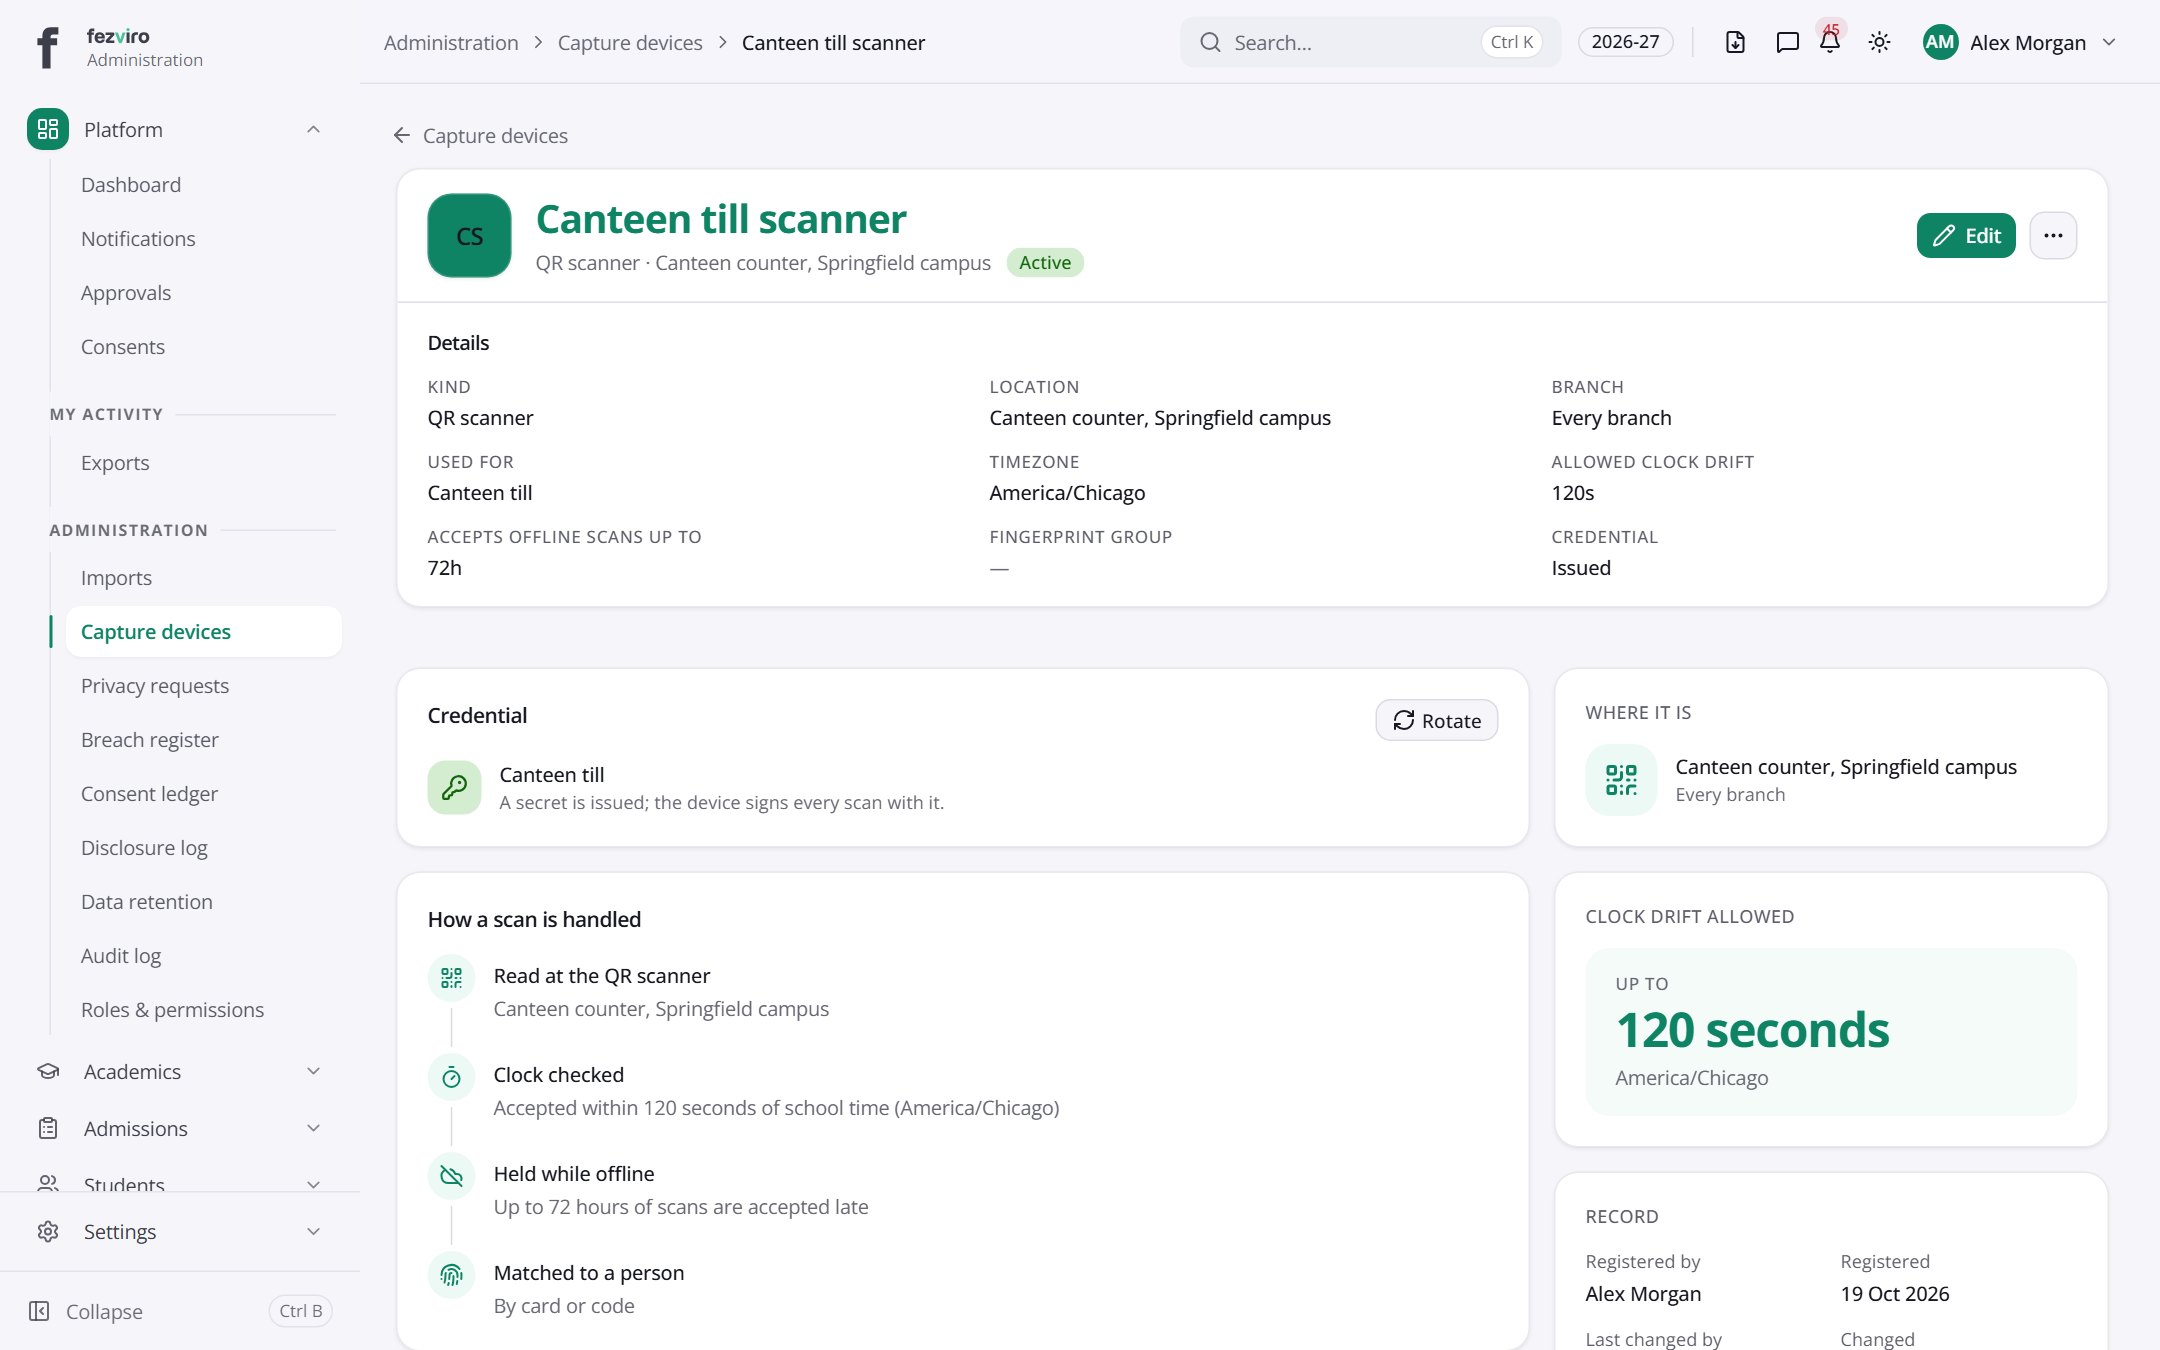
Task: Click the fingerprint icon for Matched to a person
Action: 451,1275
